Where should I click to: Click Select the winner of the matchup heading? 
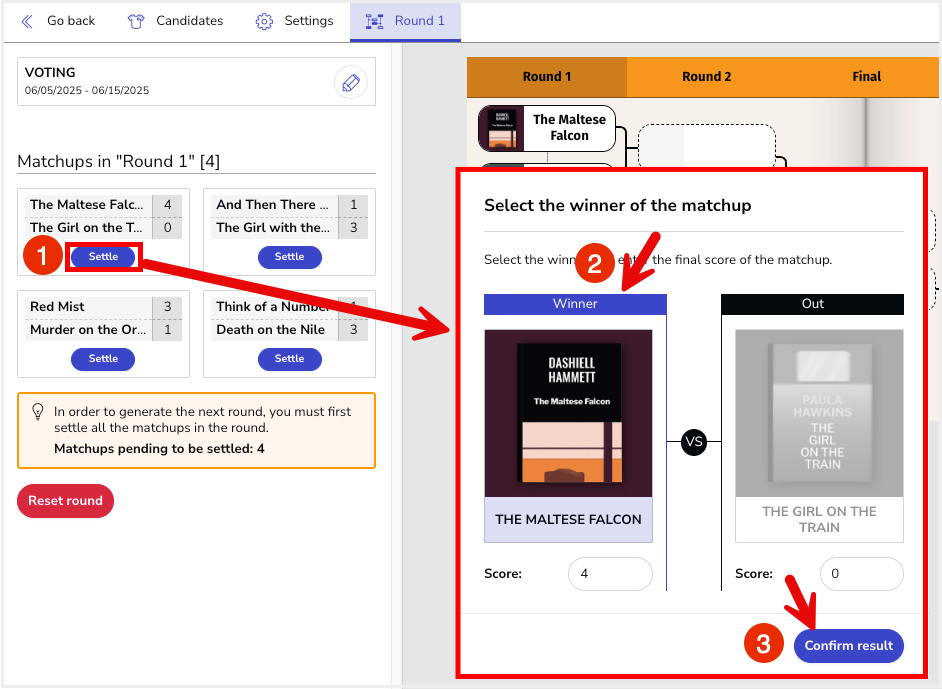[x=618, y=205]
